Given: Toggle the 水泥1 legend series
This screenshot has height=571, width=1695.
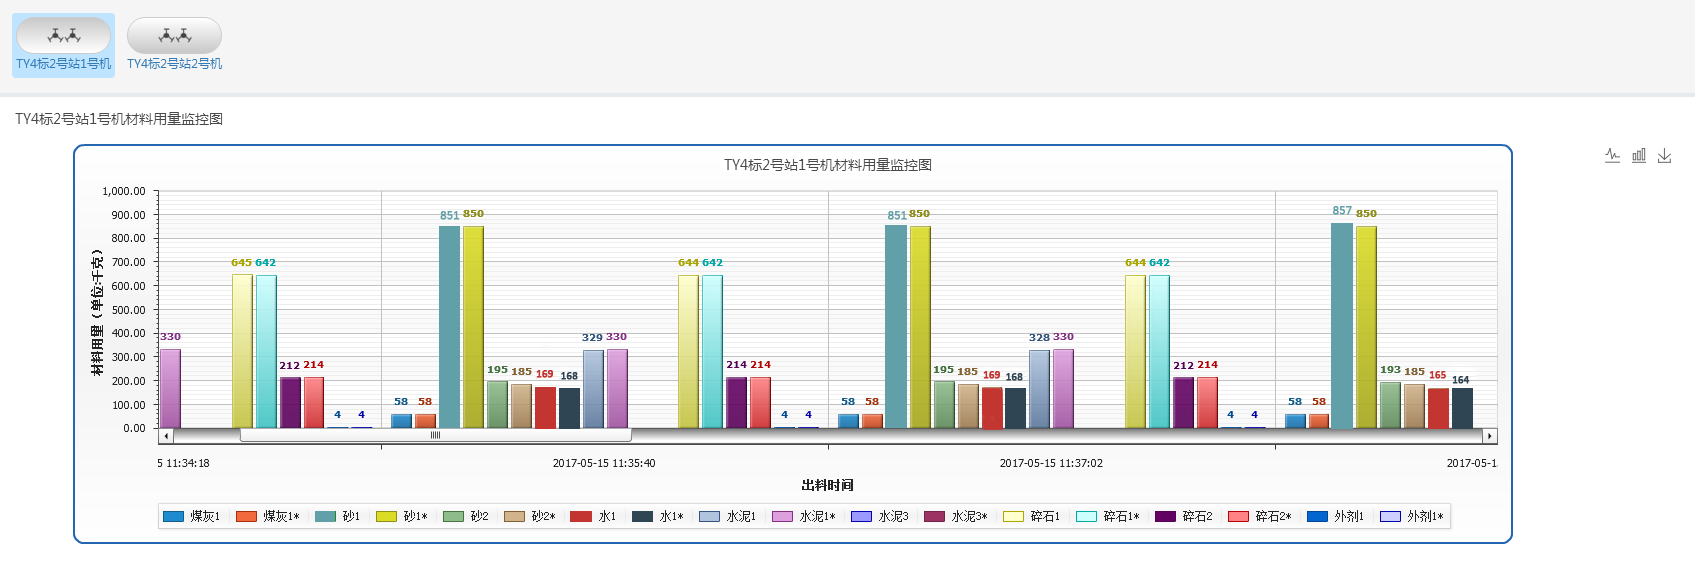Looking at the screenshot, I should [x=728, y=516].
